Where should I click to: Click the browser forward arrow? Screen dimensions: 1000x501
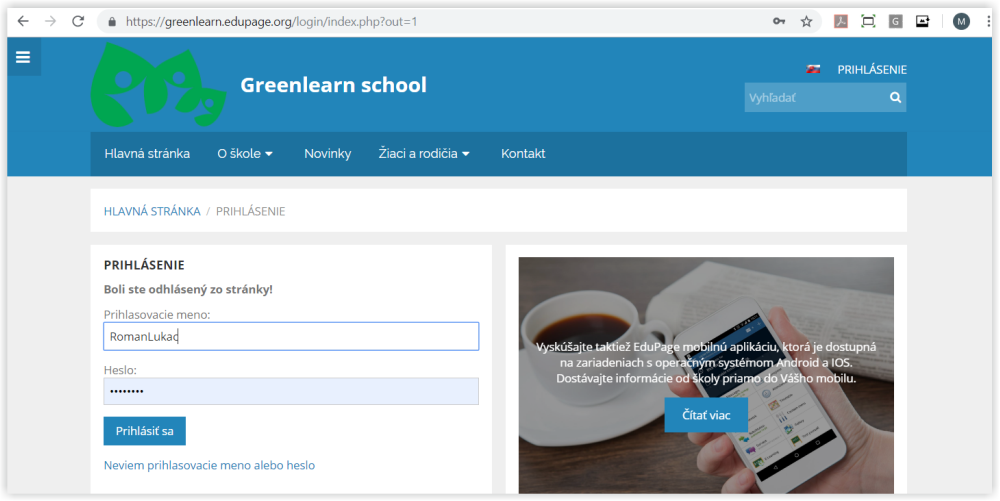click(x=50, y=21)
